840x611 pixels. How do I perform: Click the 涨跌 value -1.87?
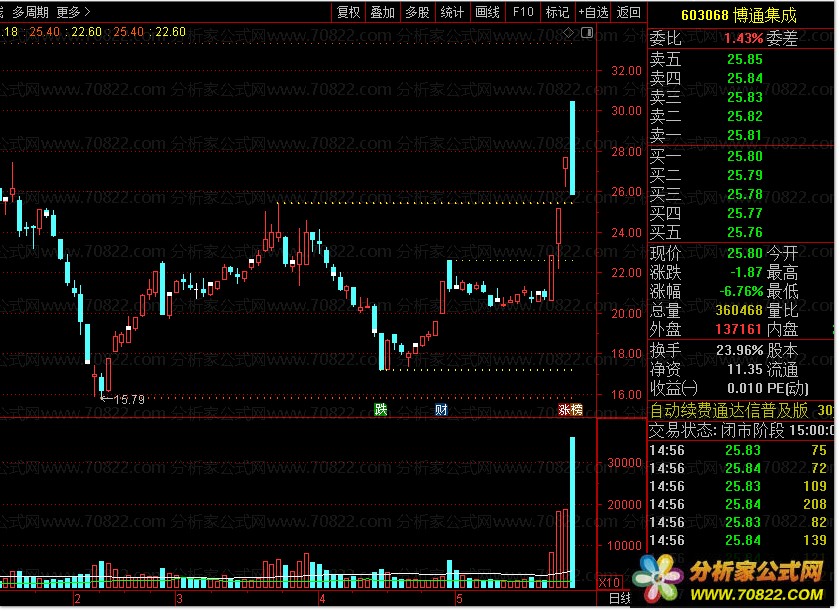[x=746, y=273]
